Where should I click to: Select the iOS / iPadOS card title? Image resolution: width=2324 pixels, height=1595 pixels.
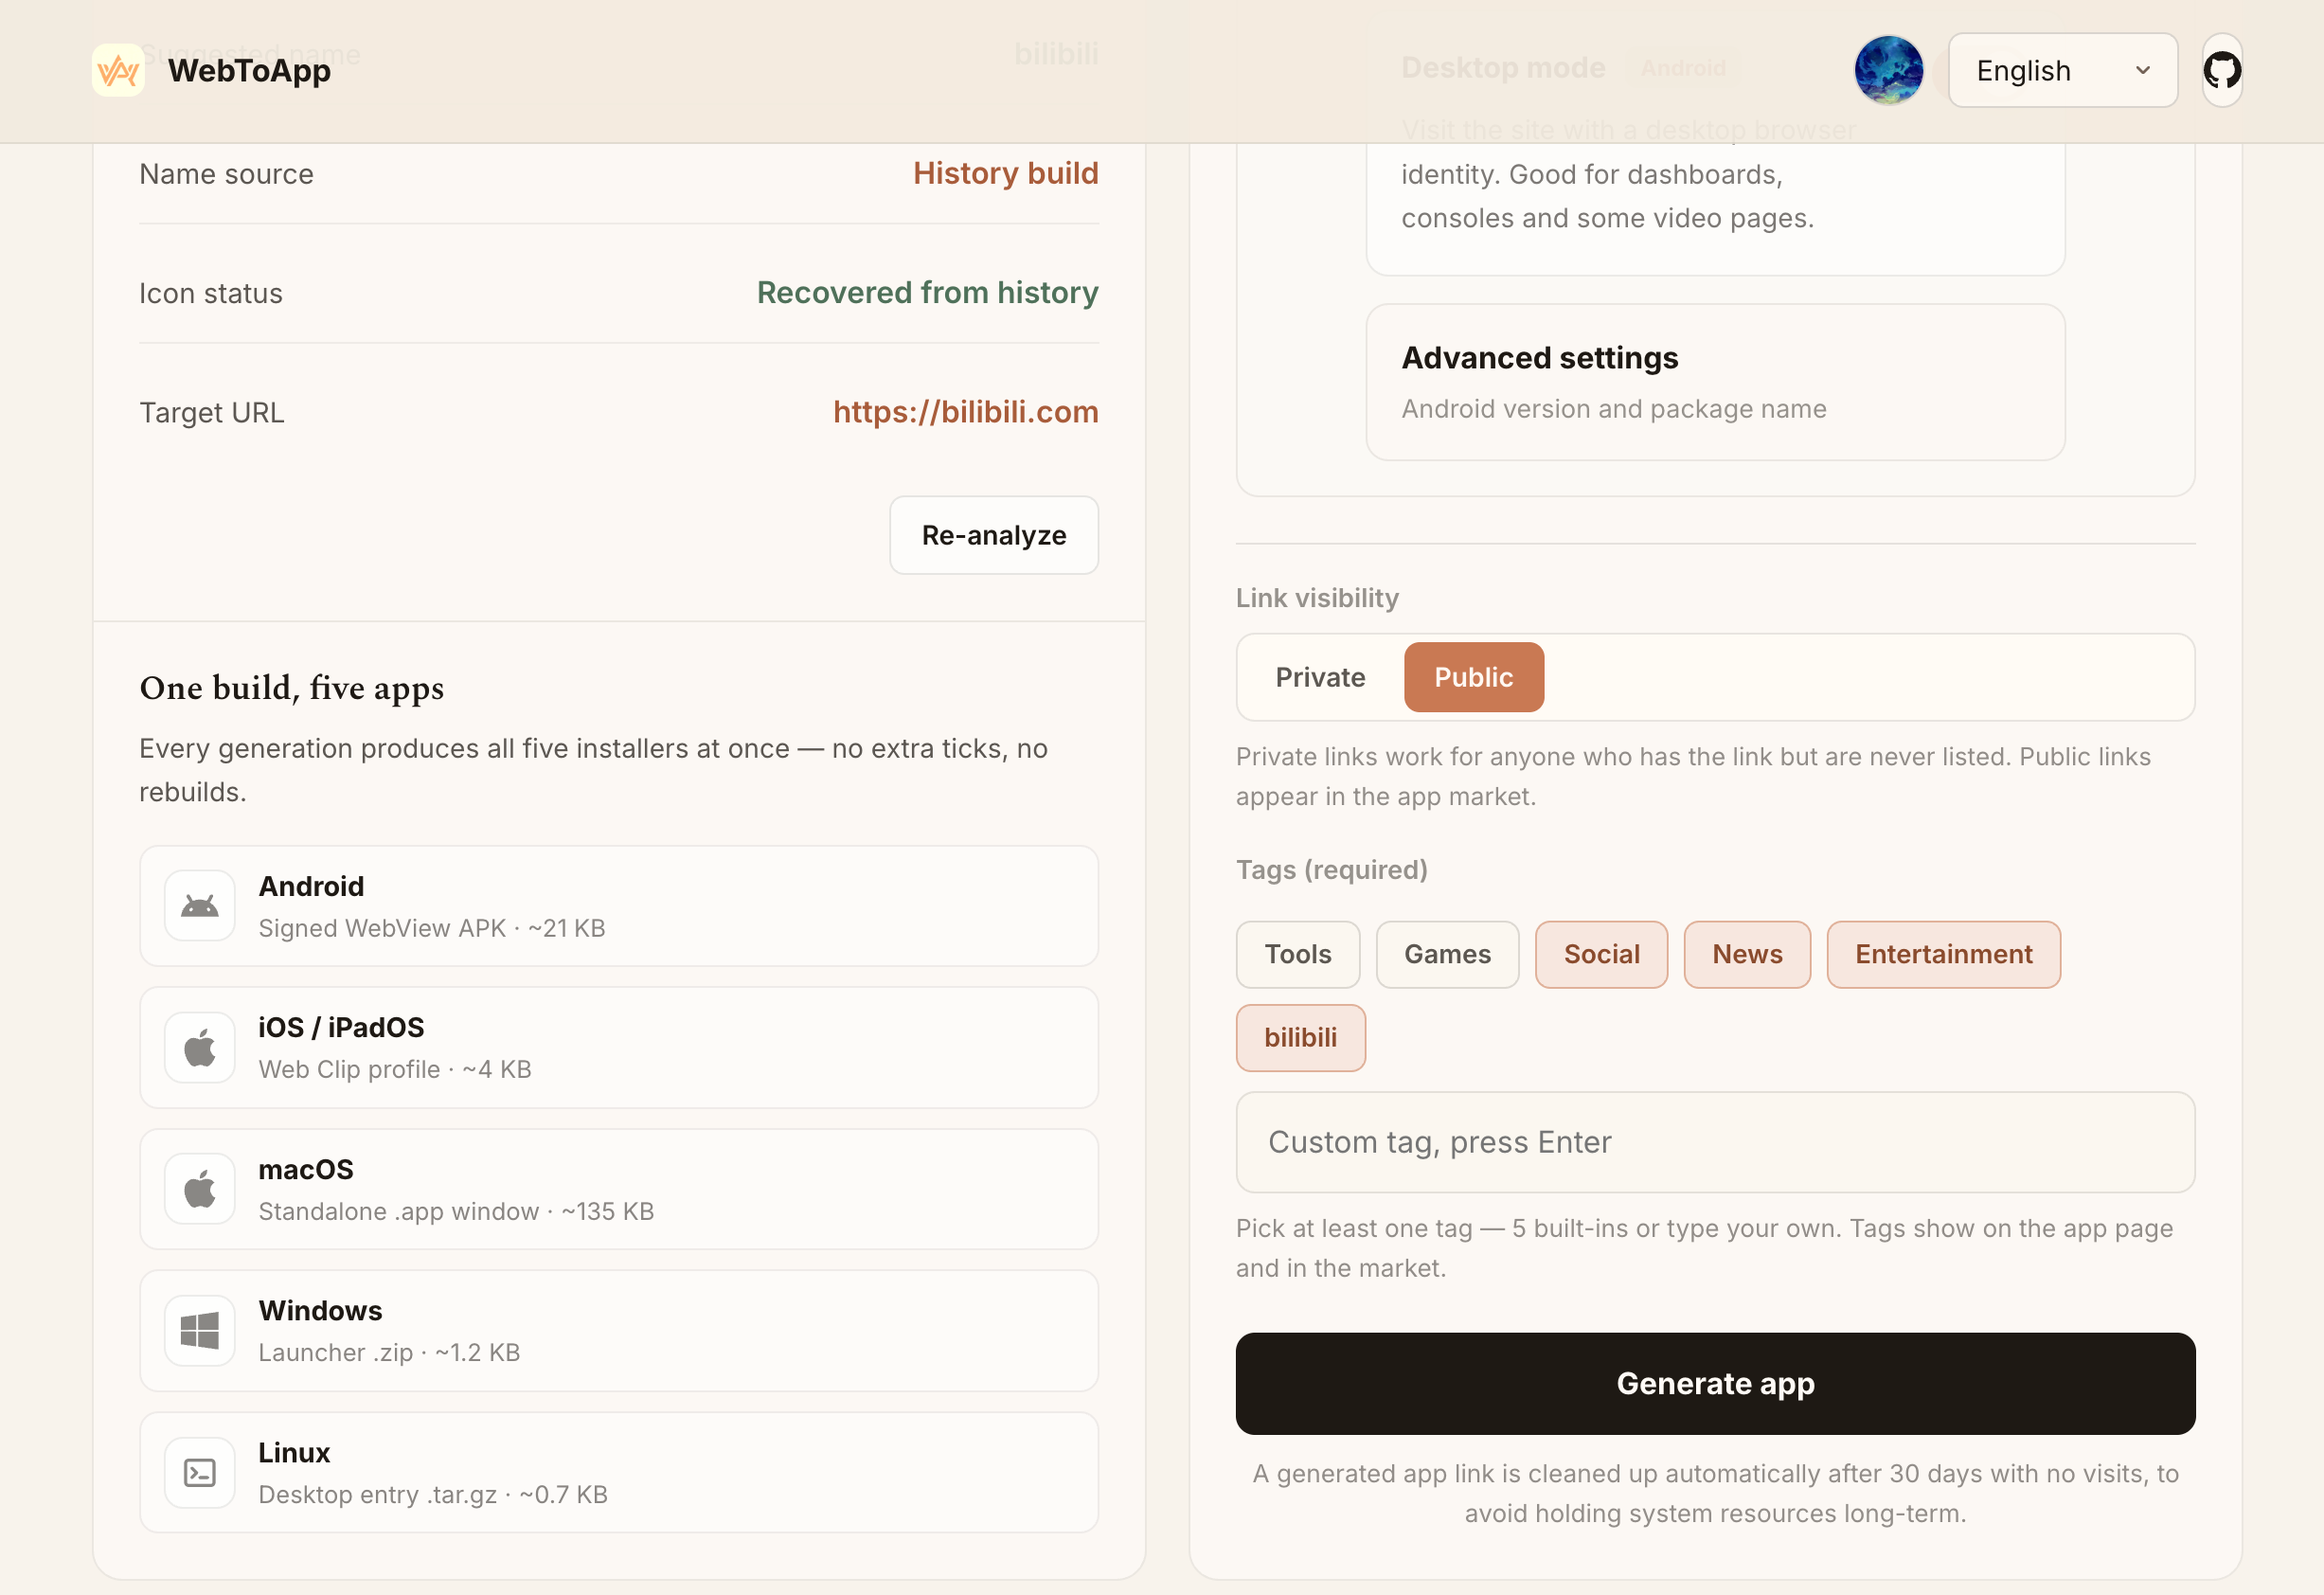(341, 1027)
